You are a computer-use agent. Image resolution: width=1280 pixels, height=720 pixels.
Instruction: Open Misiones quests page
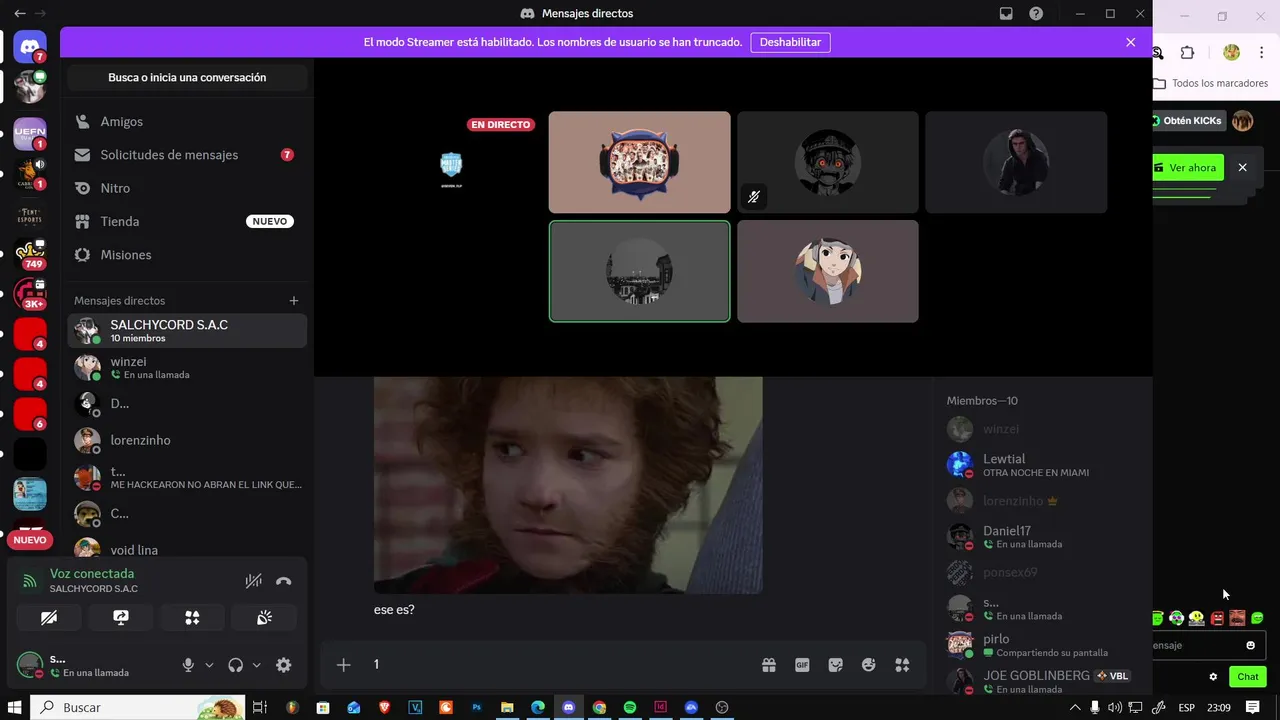tap(187, 255)
